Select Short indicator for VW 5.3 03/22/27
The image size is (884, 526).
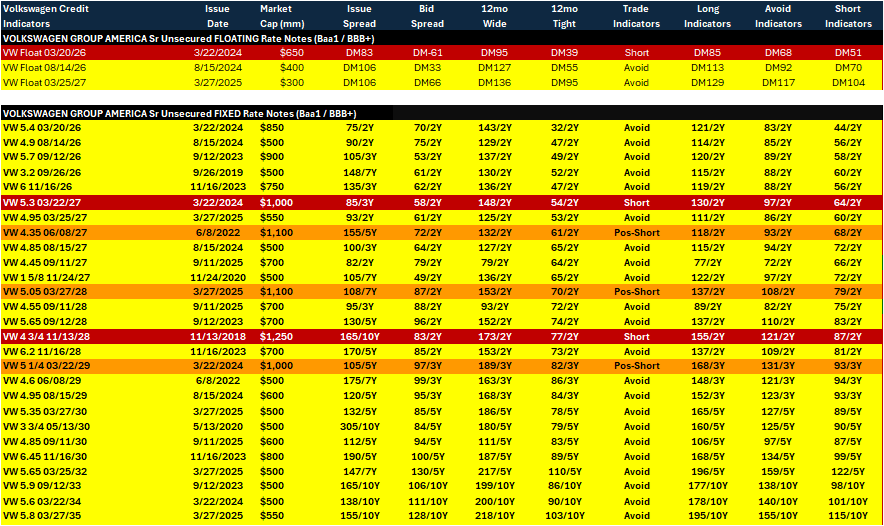coord(637,203)
